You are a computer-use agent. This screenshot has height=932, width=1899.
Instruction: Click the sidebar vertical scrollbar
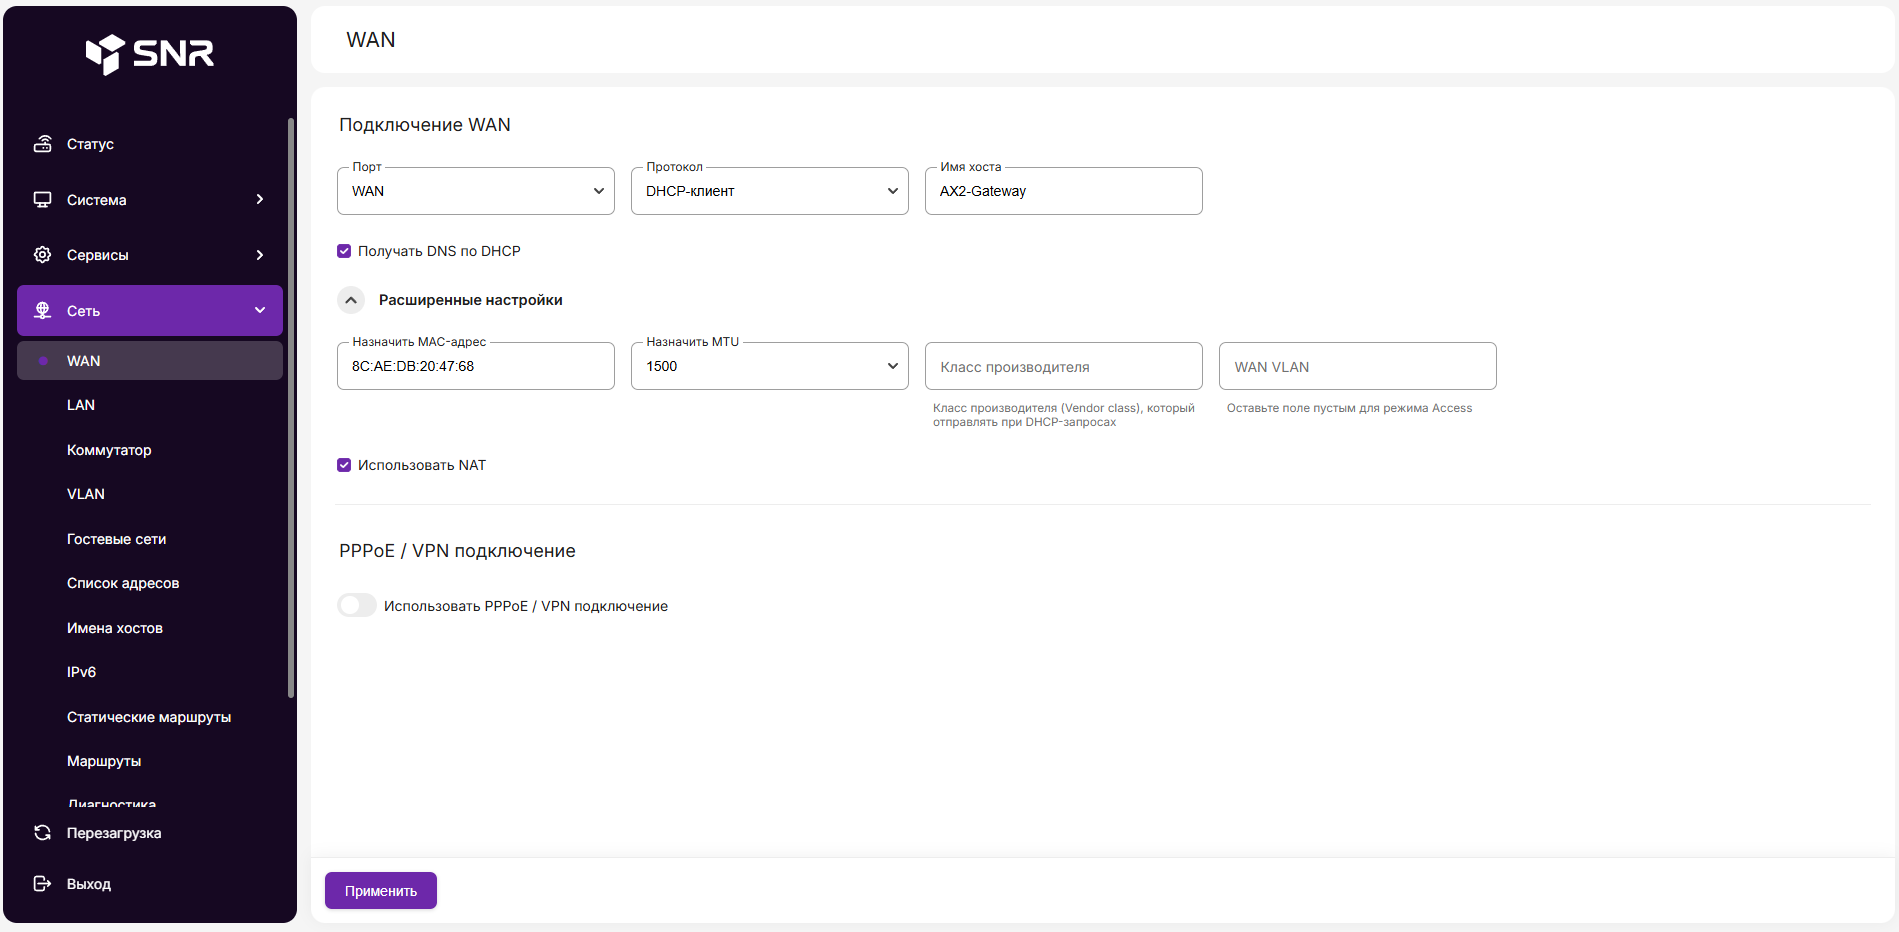click(x=291, y=400)
